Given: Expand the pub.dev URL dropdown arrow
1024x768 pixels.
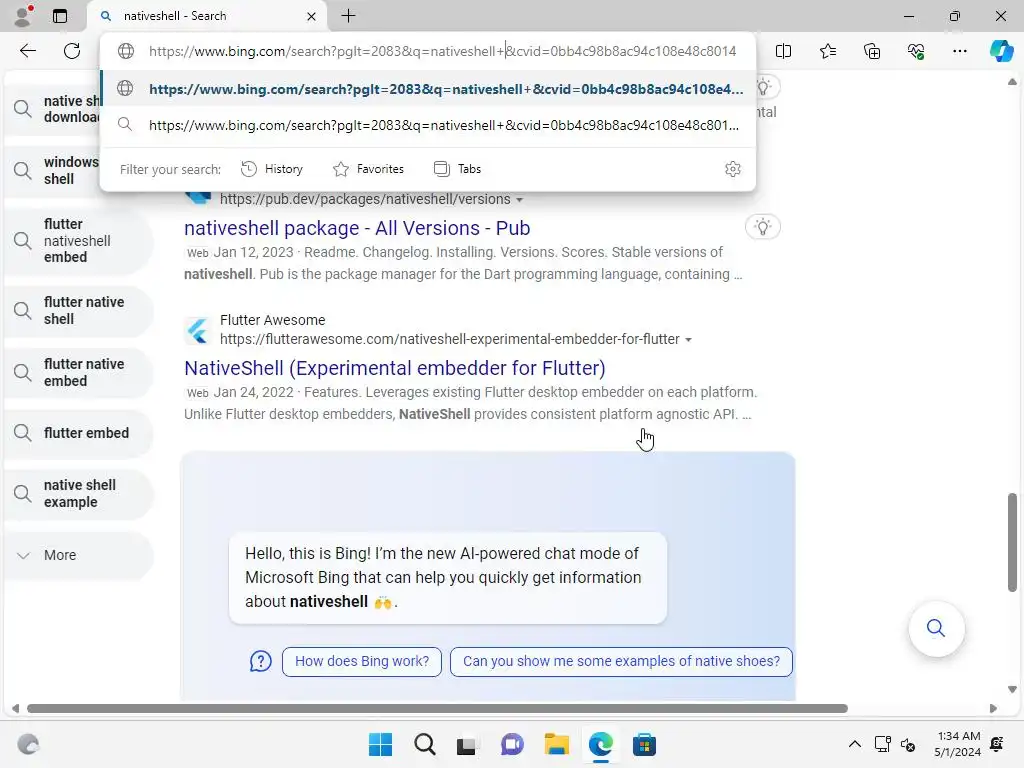Looking at the screenshot, I should click(x=520, y=200).
